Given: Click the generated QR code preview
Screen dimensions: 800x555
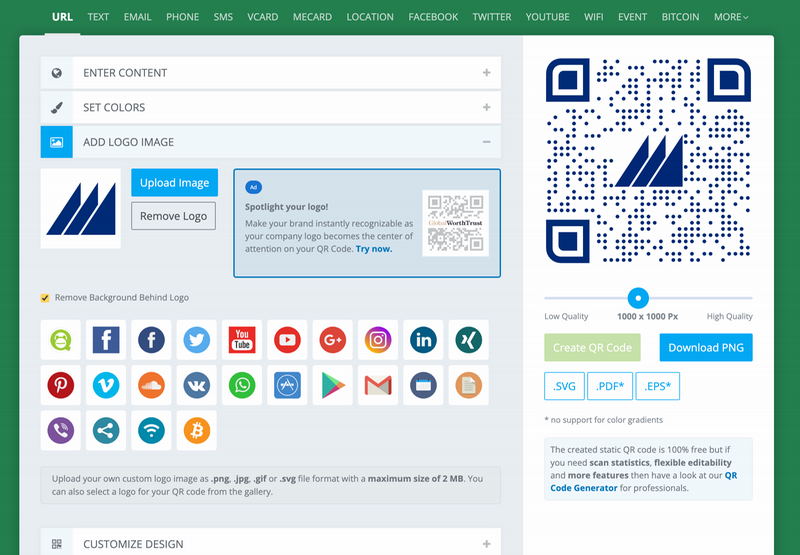Looking at the screenshot, I should pyautogui.click(x=648, y=160).
